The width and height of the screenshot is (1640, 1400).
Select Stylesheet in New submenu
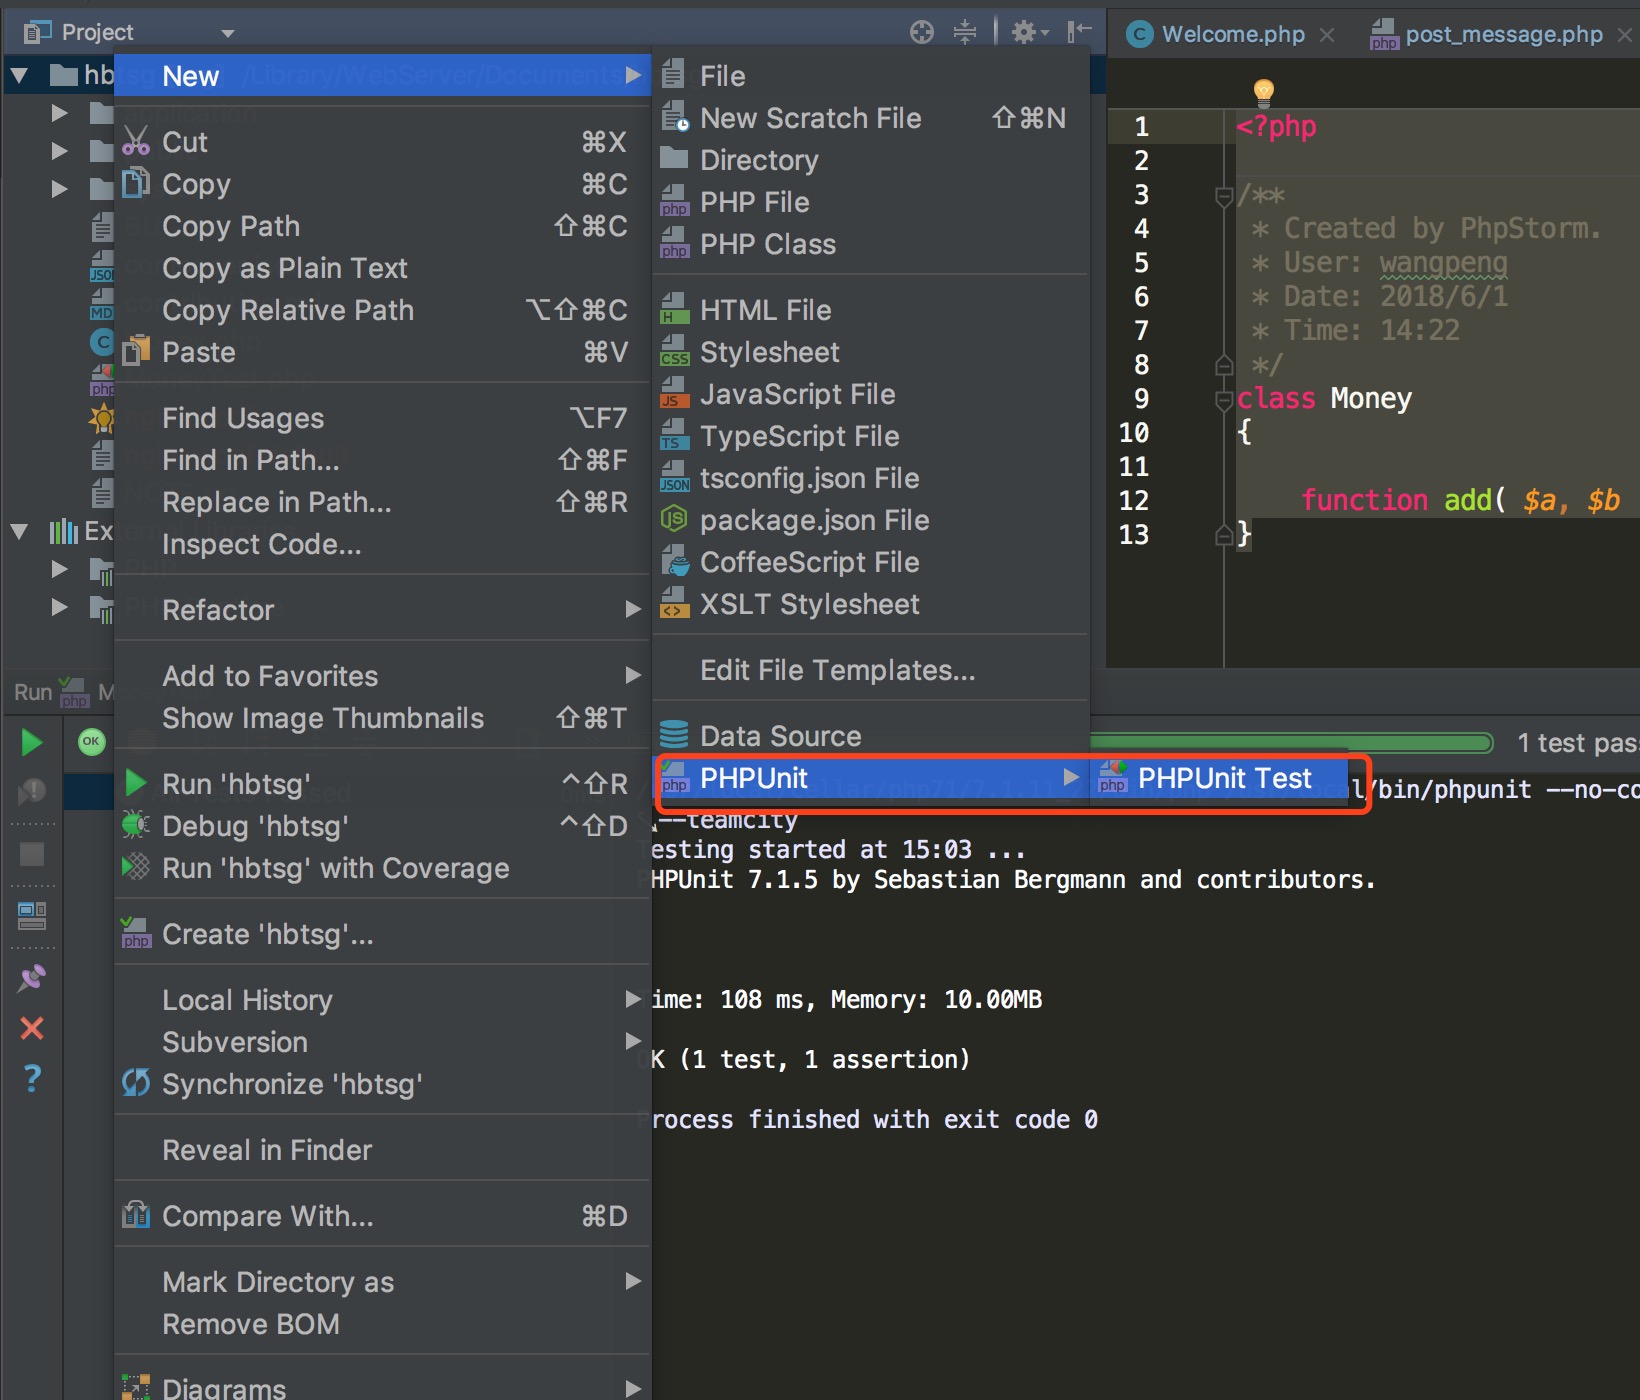point(870,352)
